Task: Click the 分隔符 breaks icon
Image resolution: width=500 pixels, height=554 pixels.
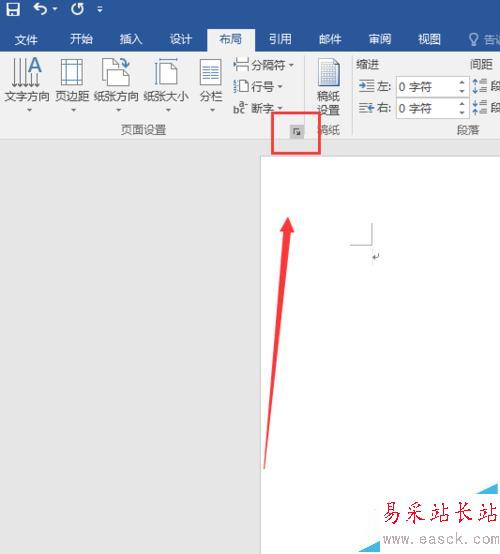Action: point(241,65)
